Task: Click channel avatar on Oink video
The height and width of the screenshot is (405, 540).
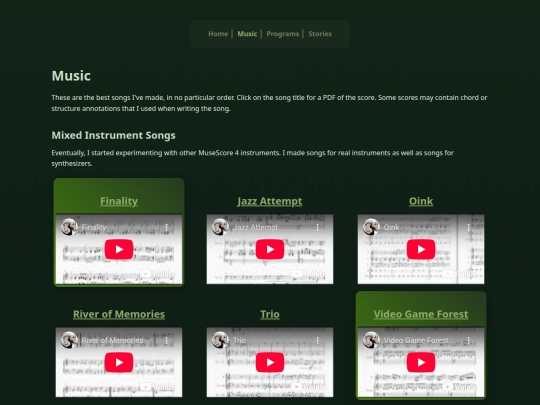Action: (x=371, y=227)
